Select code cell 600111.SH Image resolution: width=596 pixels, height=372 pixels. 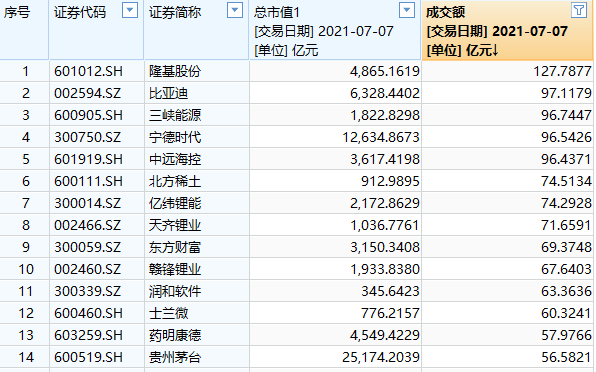pyautogui.click(x=97, y=181)
